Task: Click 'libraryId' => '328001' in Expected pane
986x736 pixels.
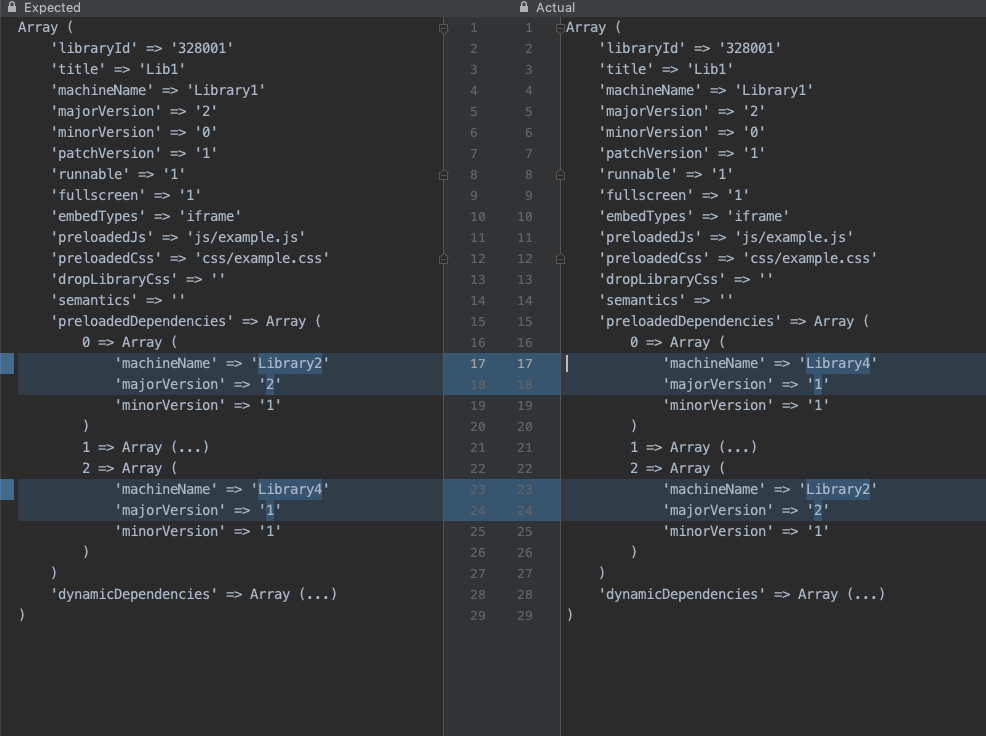Action: point(142,48)
